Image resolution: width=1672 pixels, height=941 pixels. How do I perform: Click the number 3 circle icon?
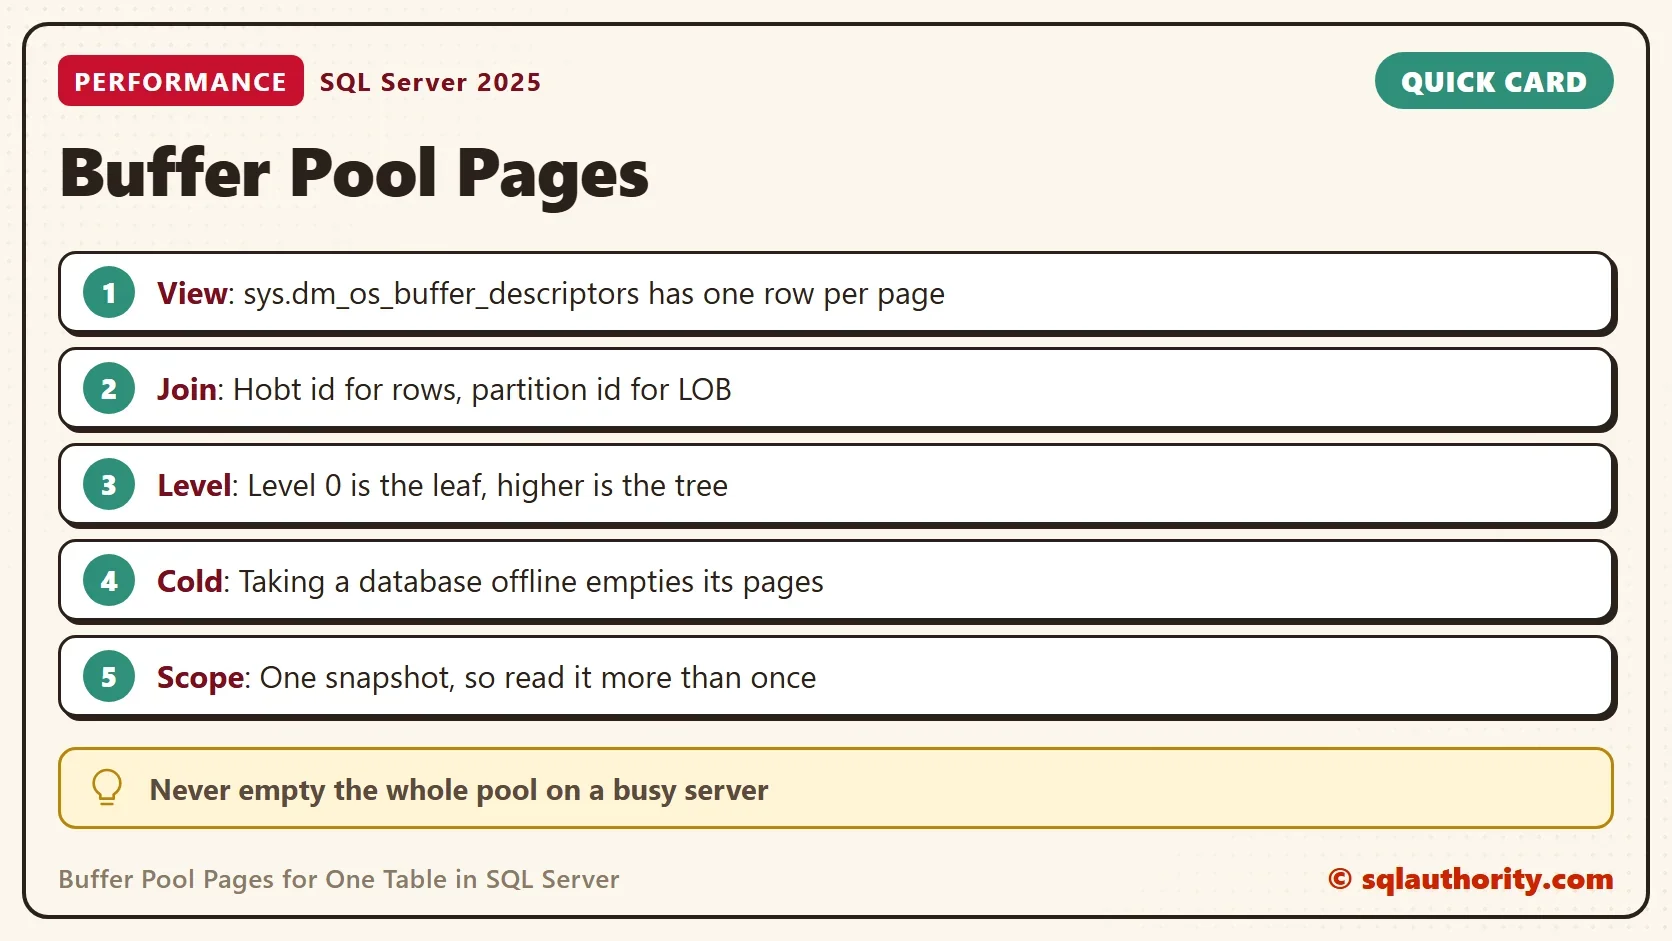[x=109, y=485]
